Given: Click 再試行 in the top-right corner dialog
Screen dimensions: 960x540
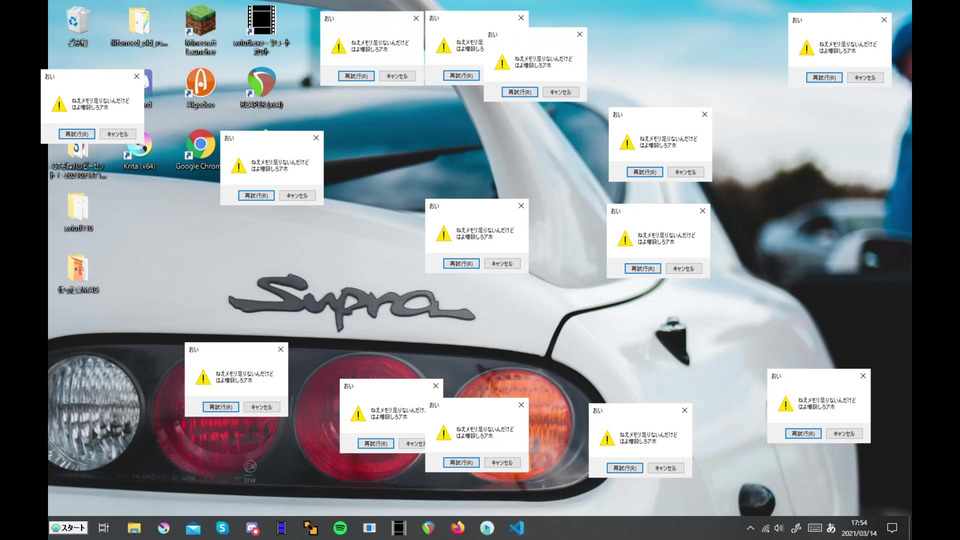Looking at the screenshot, I should (824, 77).
